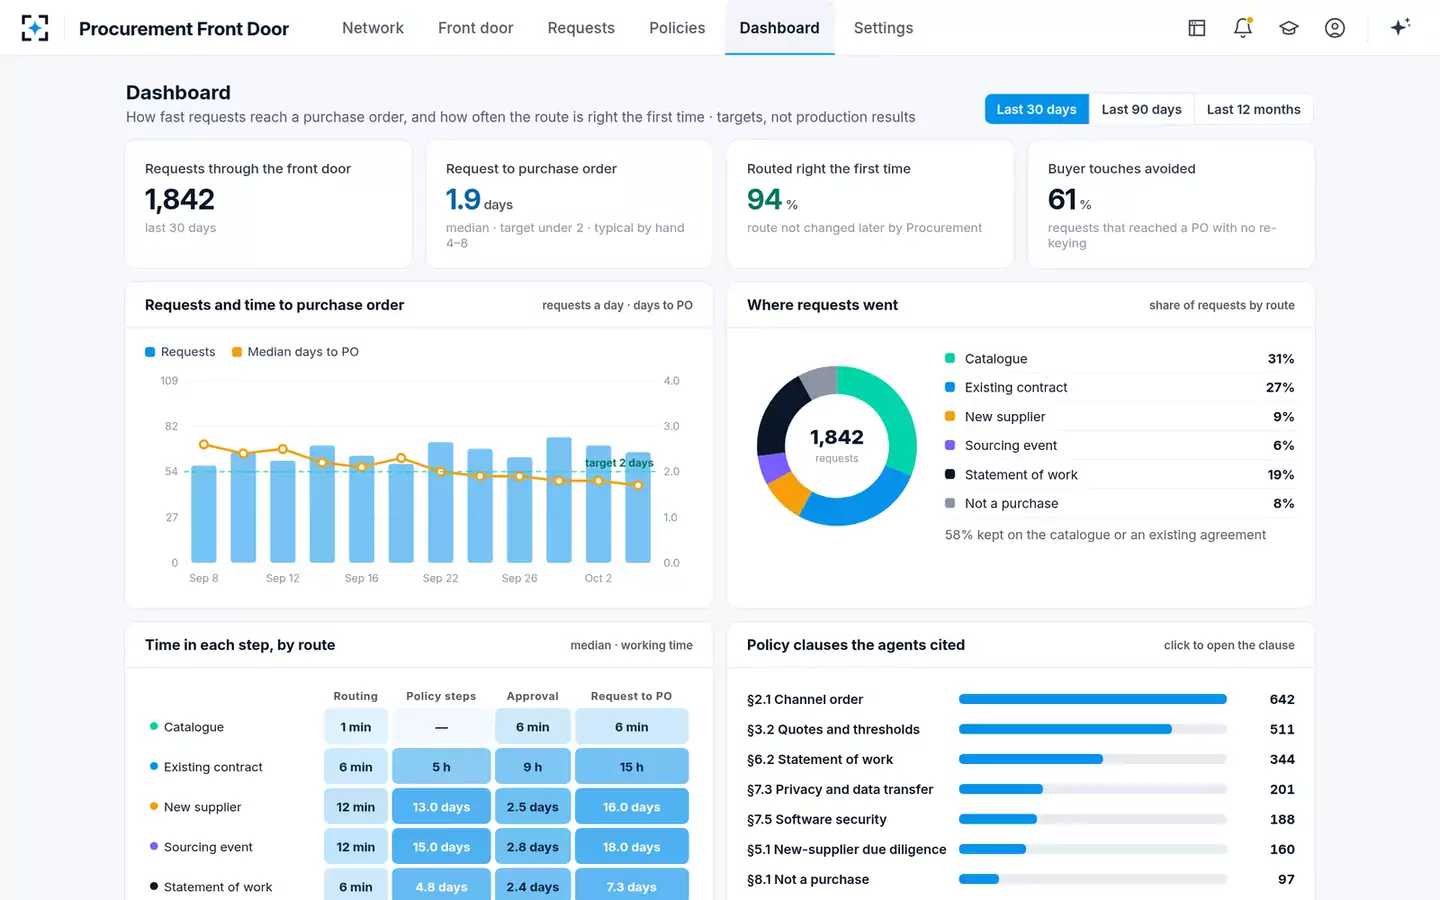Open the layout panel icon in header
Viewport: 1440px width, 900px height.
[x=1197, y=28]
